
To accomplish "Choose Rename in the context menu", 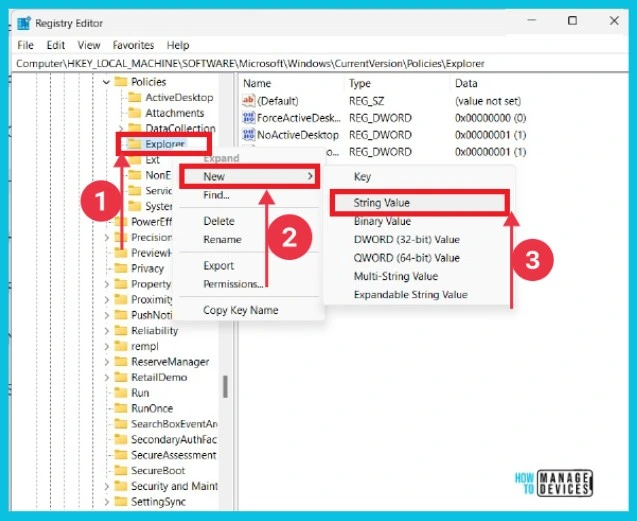I will 222,239.
